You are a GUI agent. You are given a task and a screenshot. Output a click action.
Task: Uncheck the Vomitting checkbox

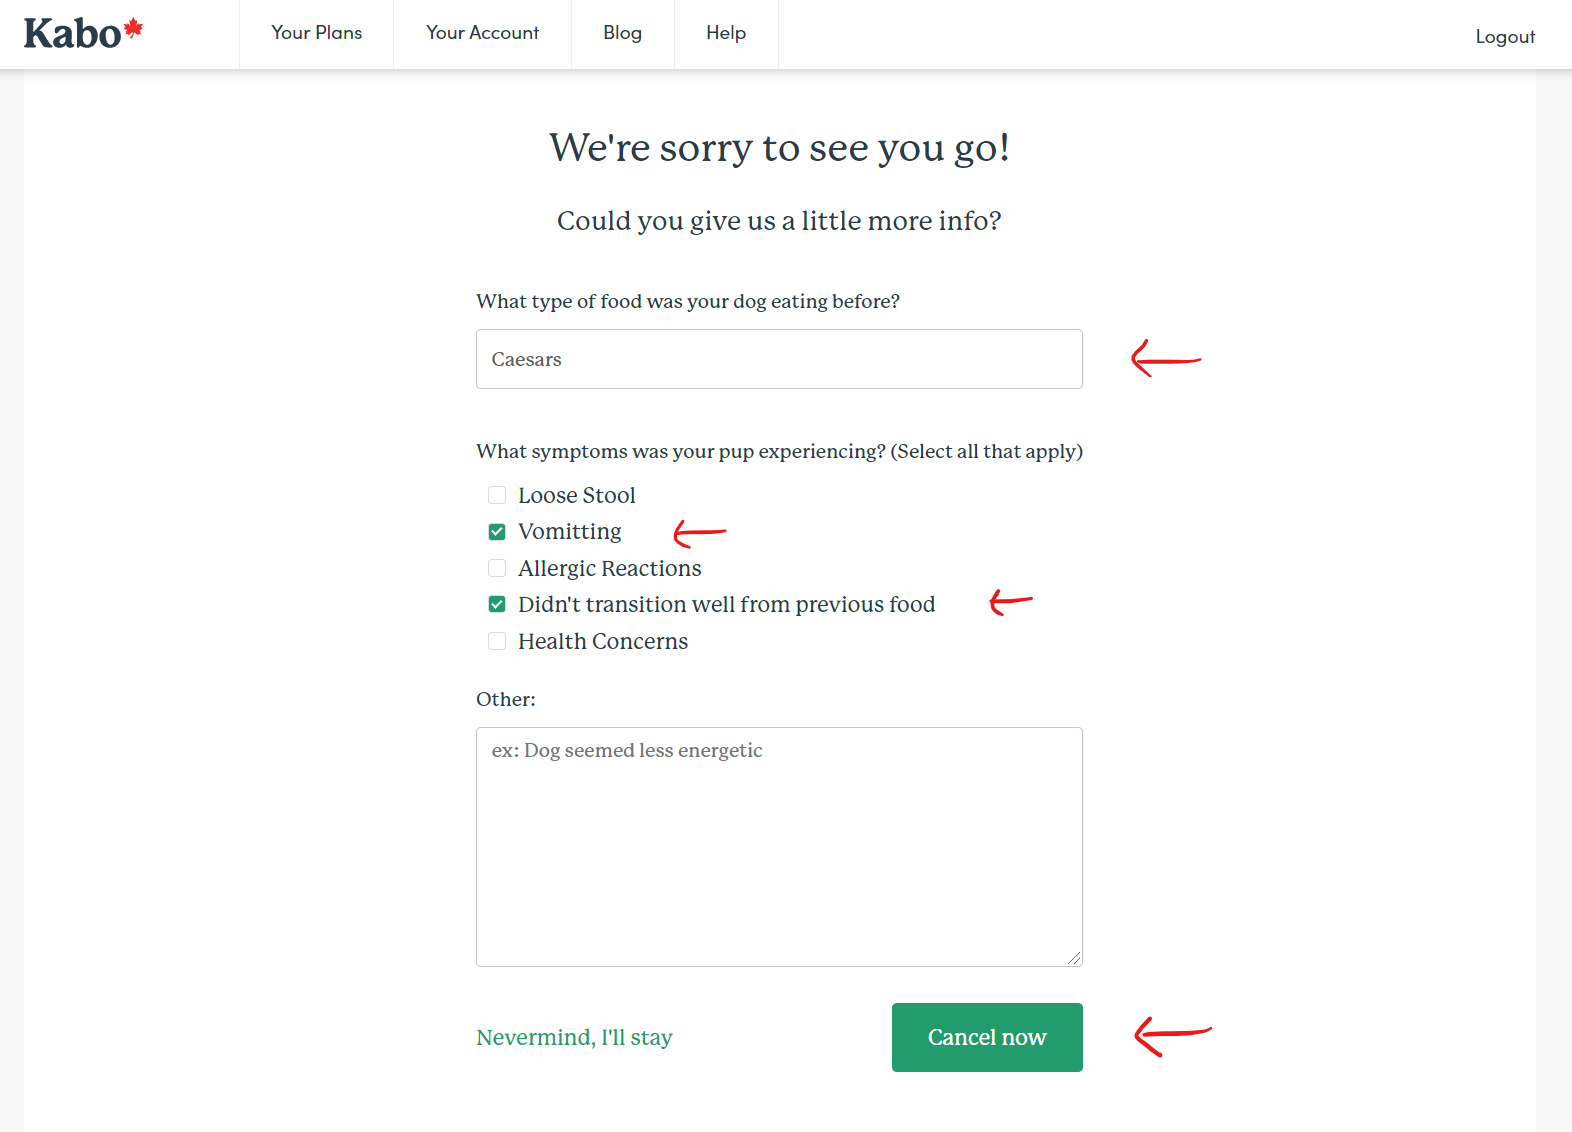pyautogui.click(x=497, y=532)
